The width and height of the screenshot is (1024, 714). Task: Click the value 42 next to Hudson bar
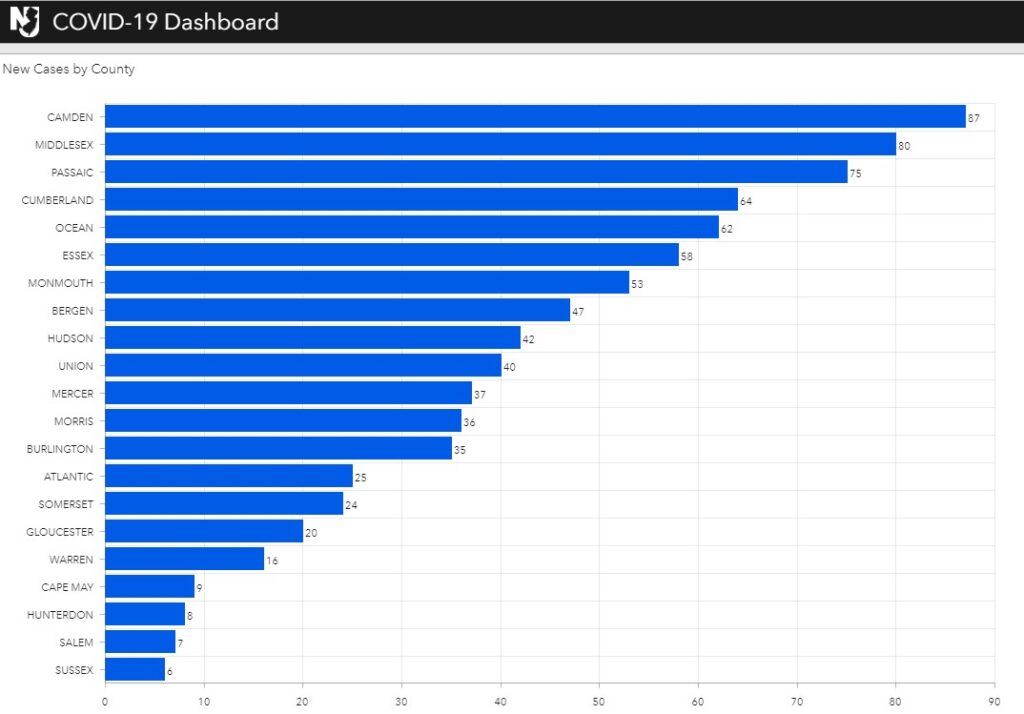click(x=528, y=339)
